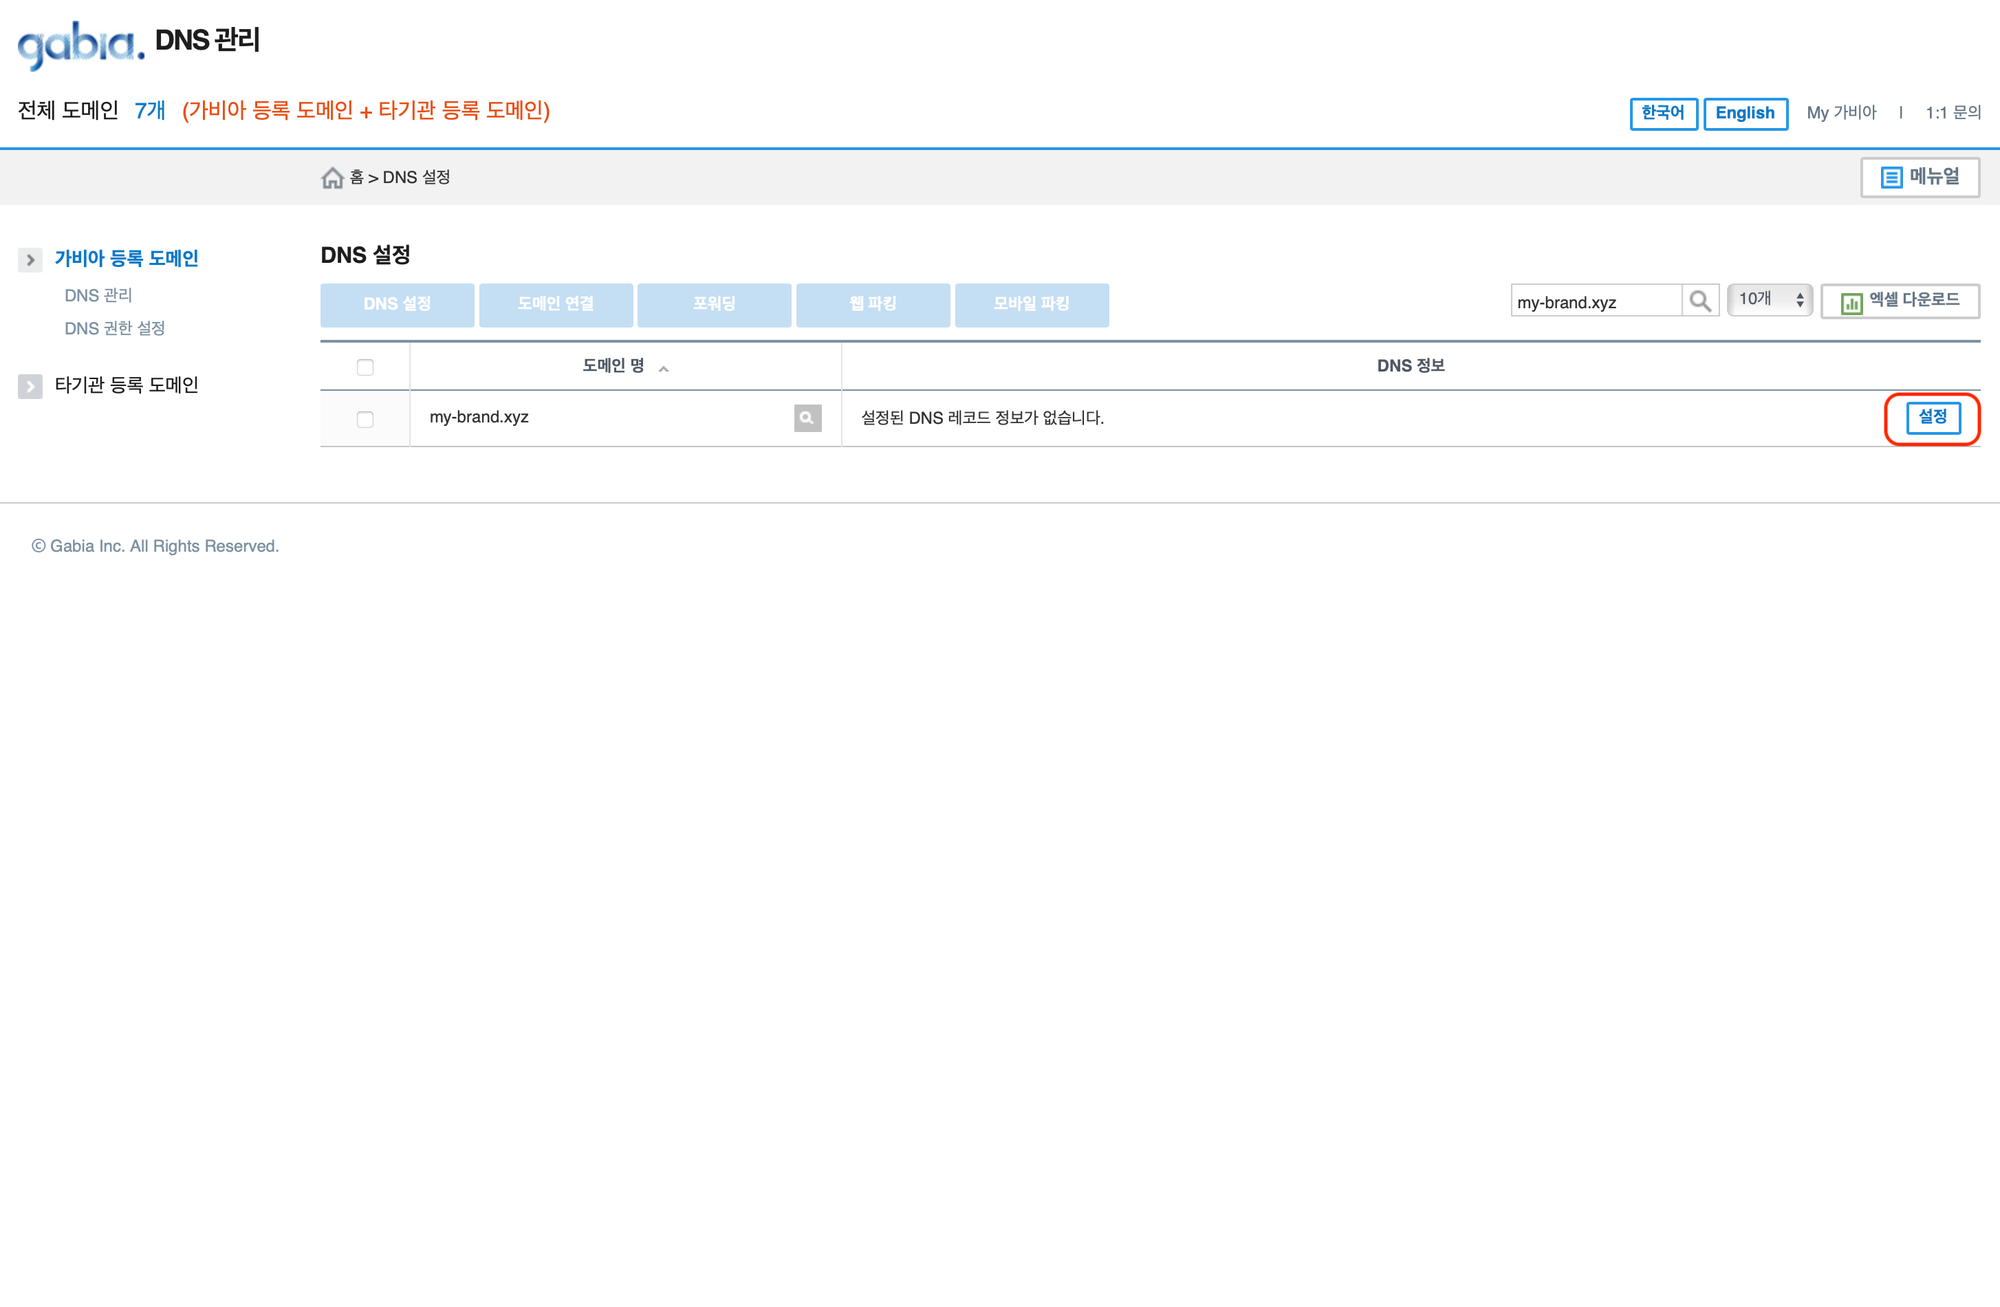The height and width of the screenshot is (1307, 2000).
Task: Toggle the select-all domains checkbox
Action: coord(365,367)
